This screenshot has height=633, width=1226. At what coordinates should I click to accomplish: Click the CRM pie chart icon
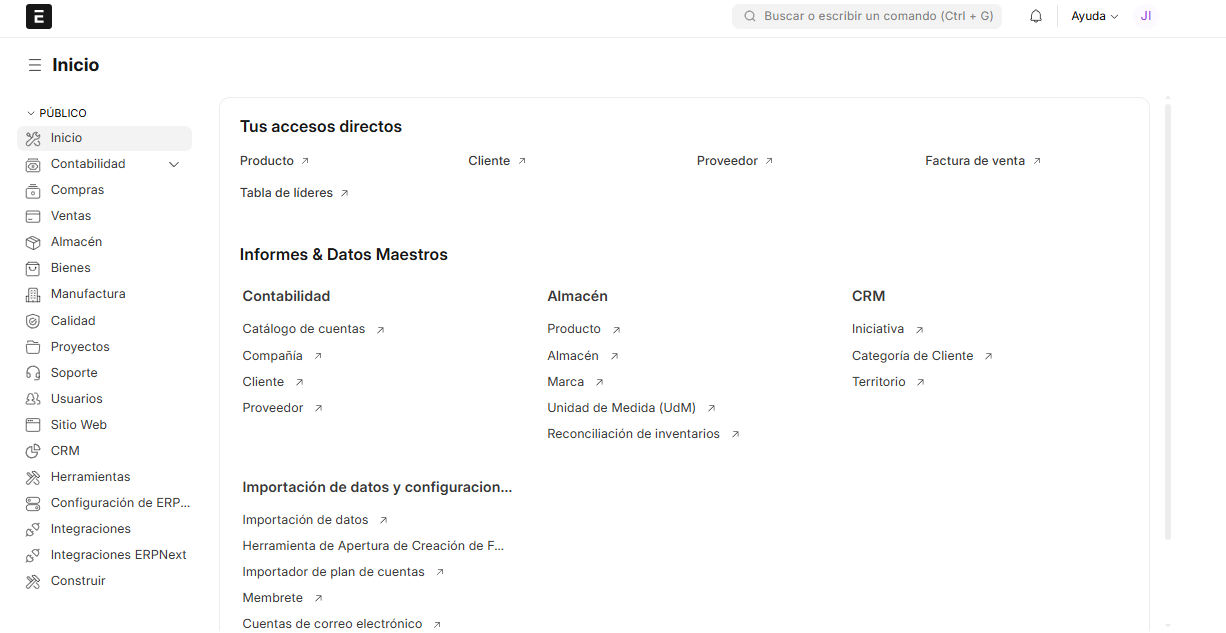[x=33, y=451]
